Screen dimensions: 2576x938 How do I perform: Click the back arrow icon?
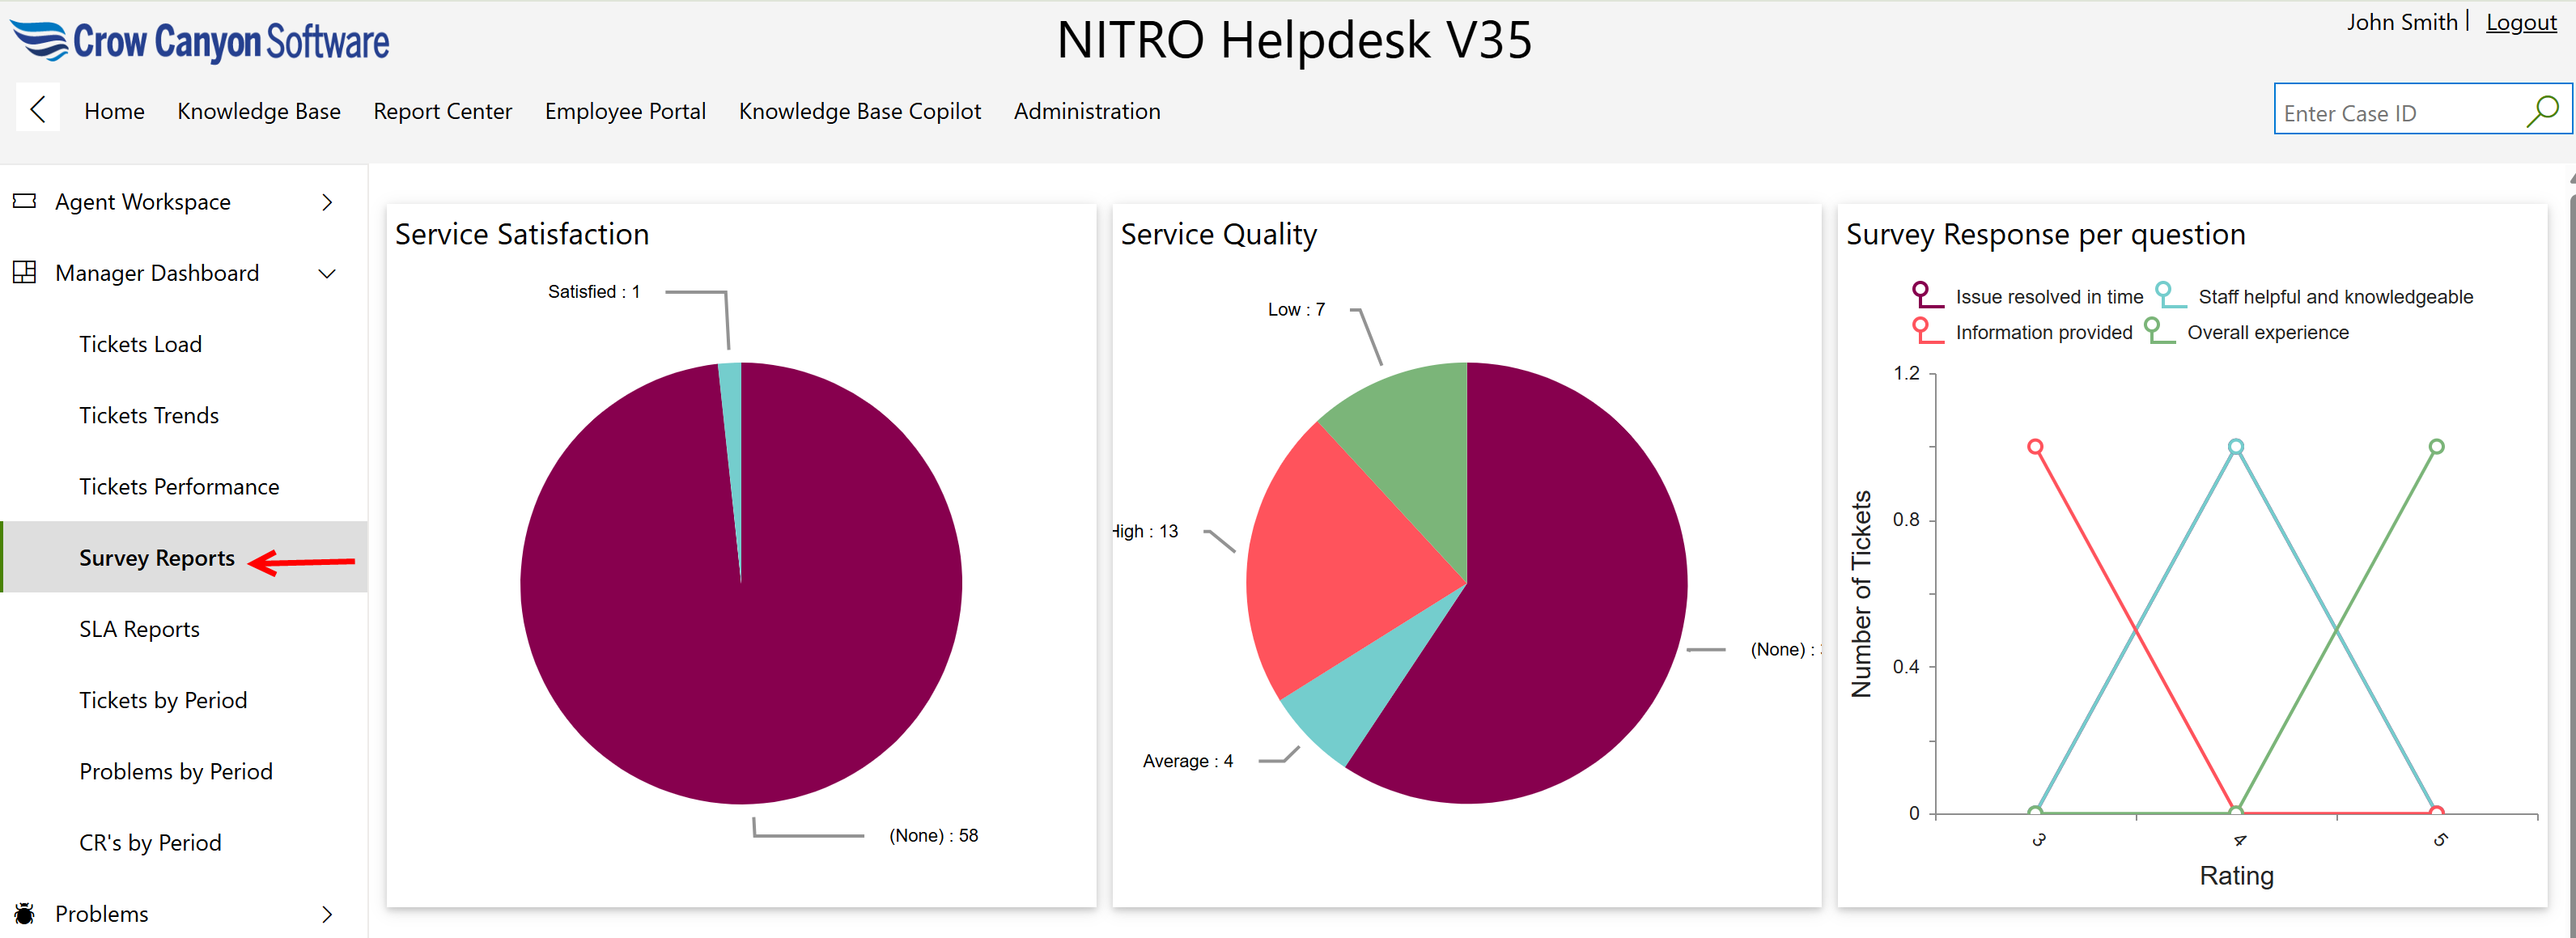(38, 109)
